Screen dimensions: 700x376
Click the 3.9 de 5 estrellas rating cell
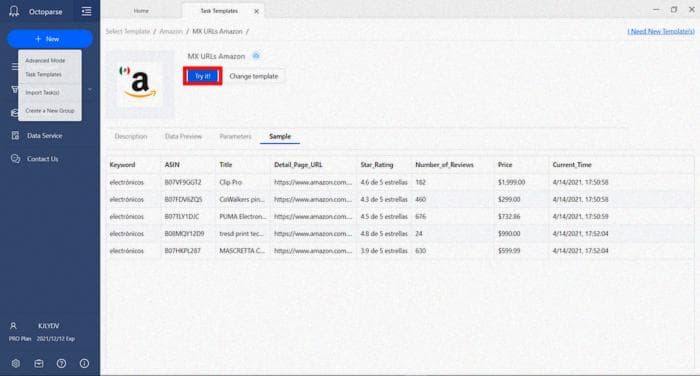click(384, 251)
